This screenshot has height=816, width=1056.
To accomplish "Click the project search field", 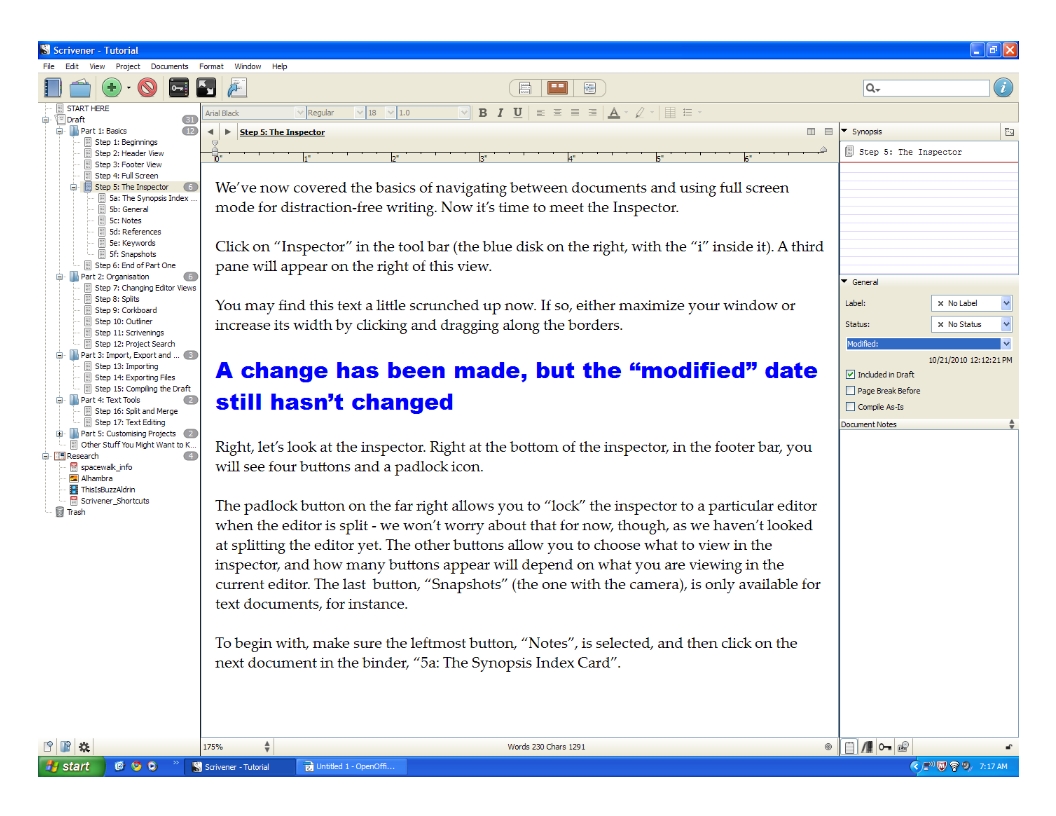I will coord(925,88).
